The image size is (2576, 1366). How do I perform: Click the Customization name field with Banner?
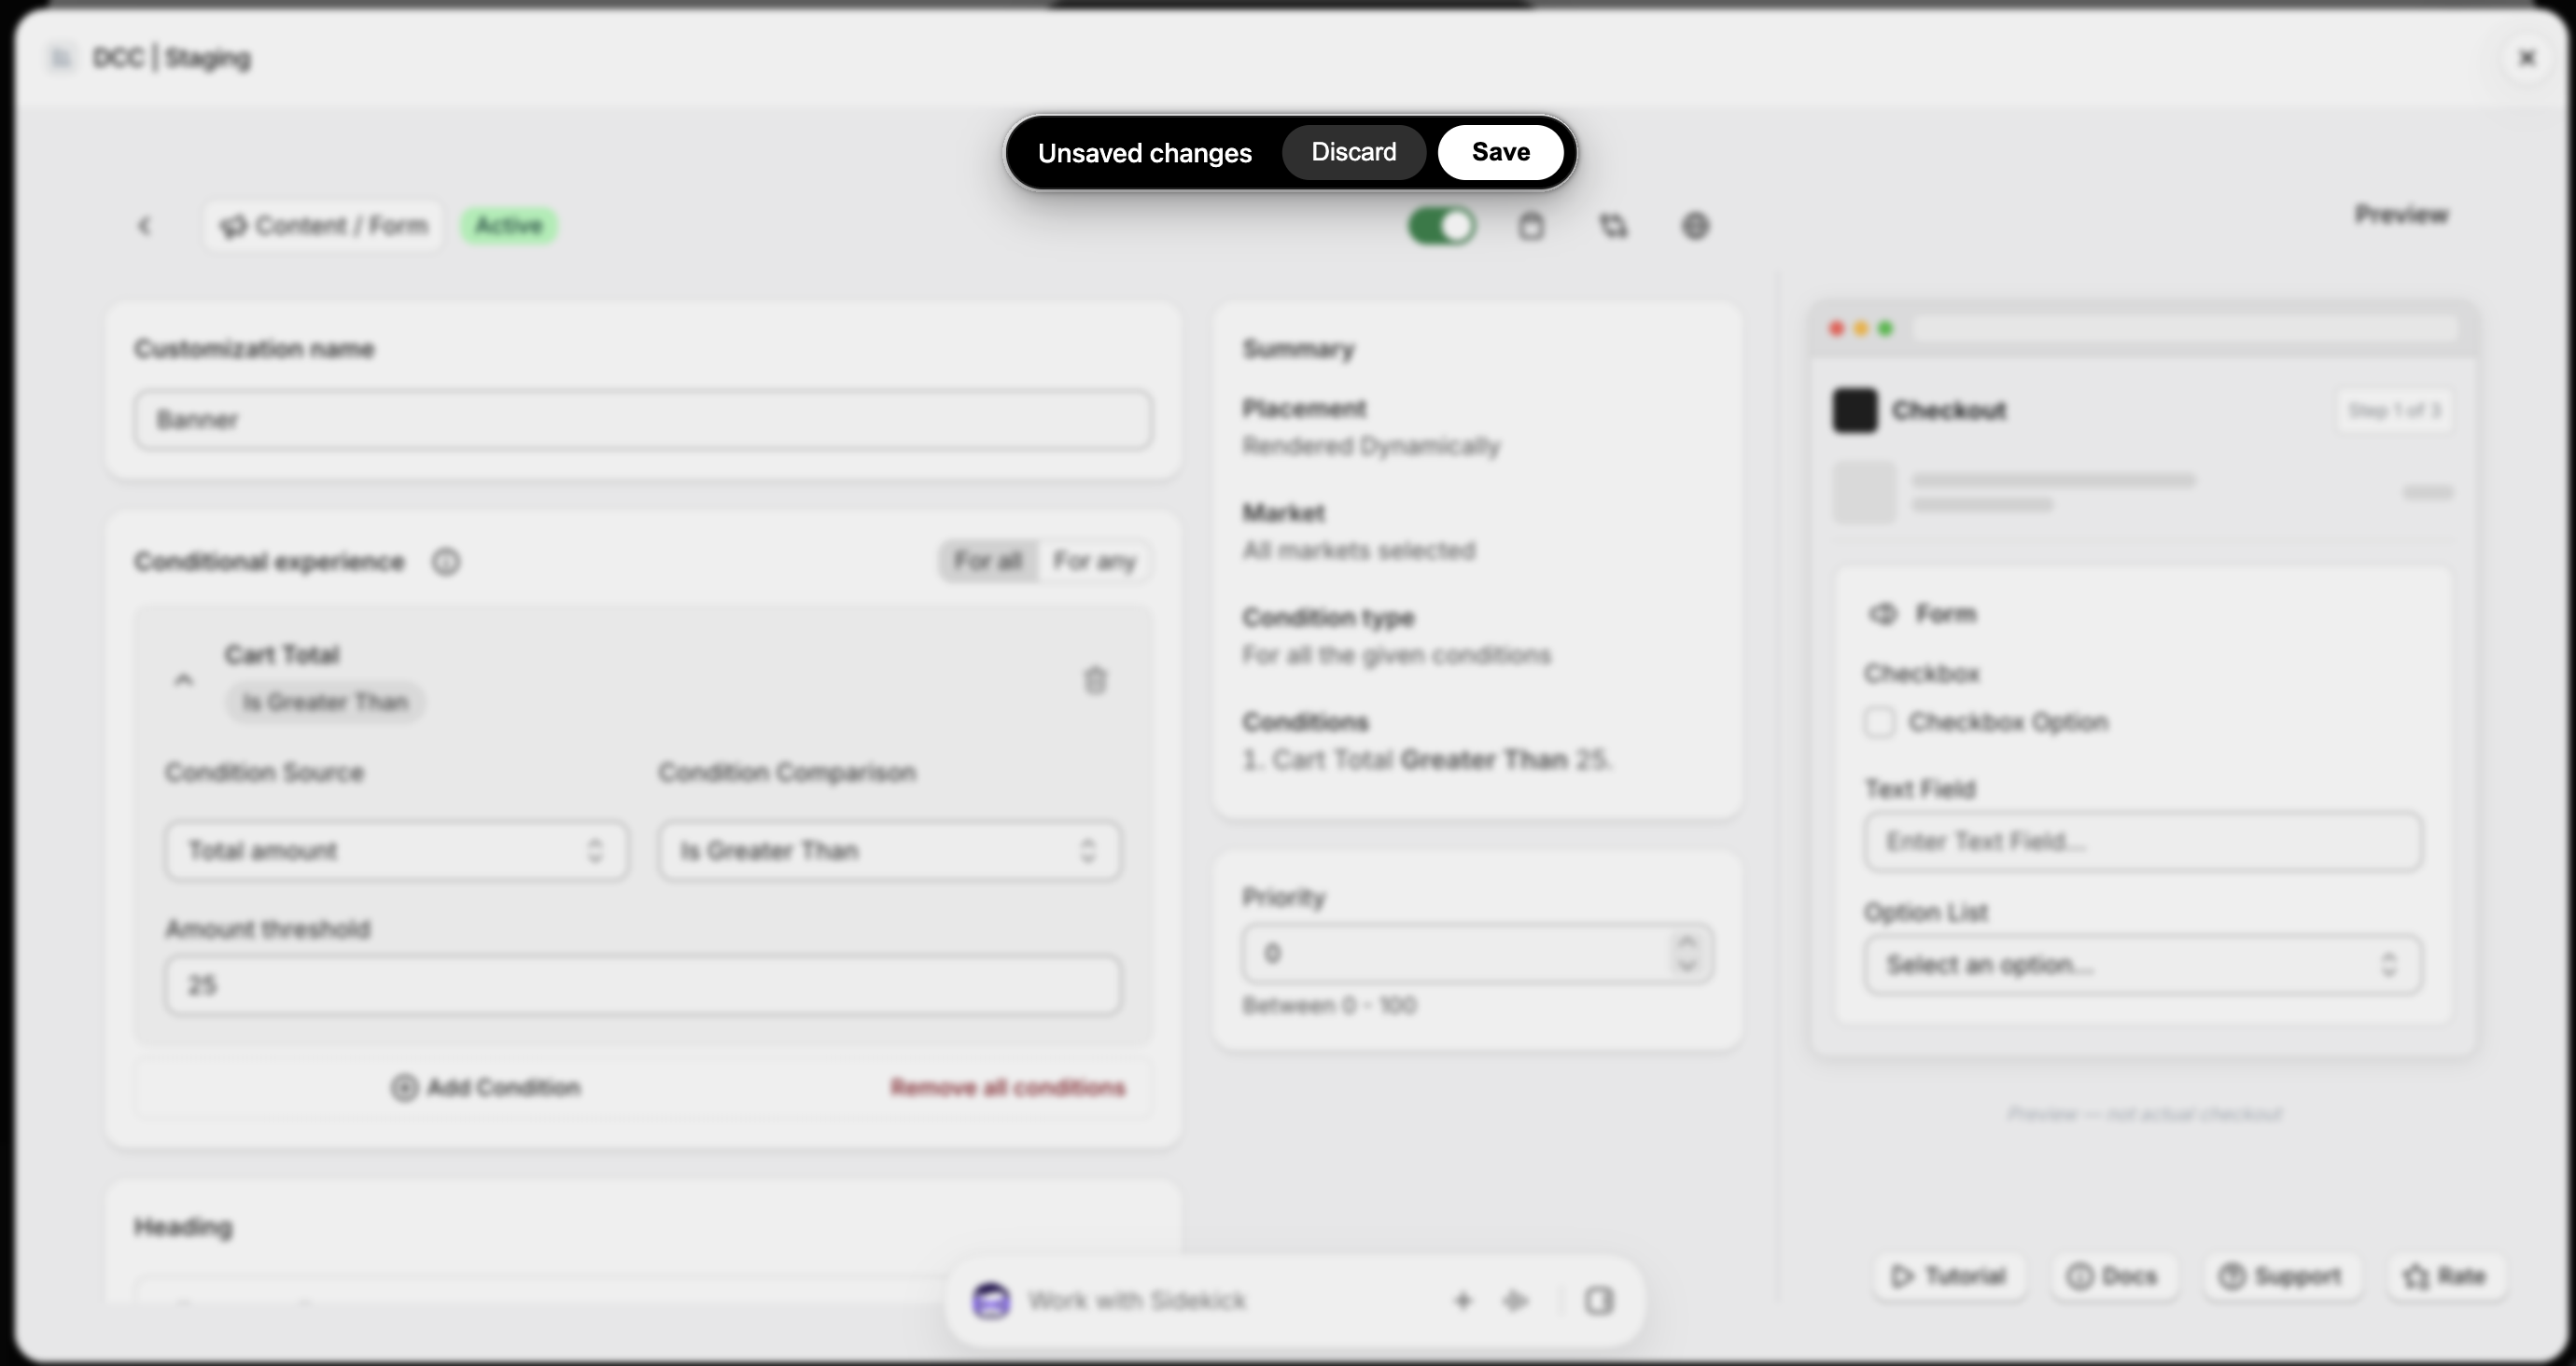point(643,420)
